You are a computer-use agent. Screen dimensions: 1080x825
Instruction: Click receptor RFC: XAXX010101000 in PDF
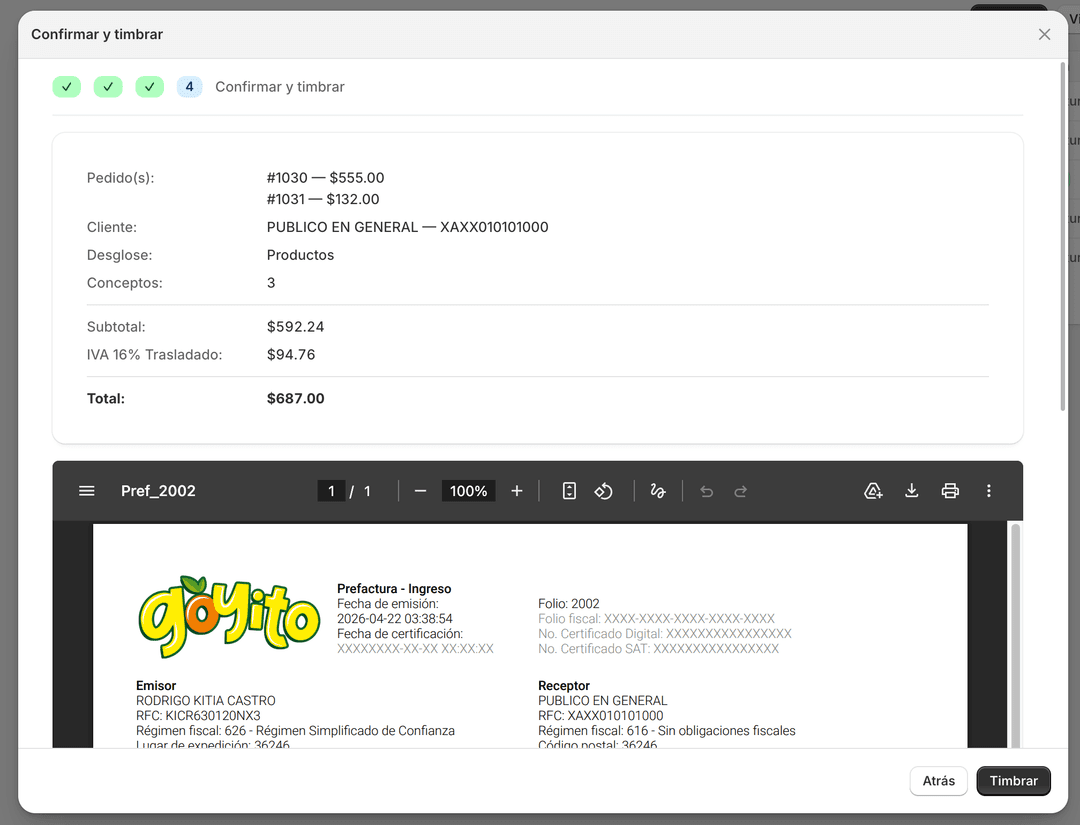pyautogui.click(x=601, y=716)
